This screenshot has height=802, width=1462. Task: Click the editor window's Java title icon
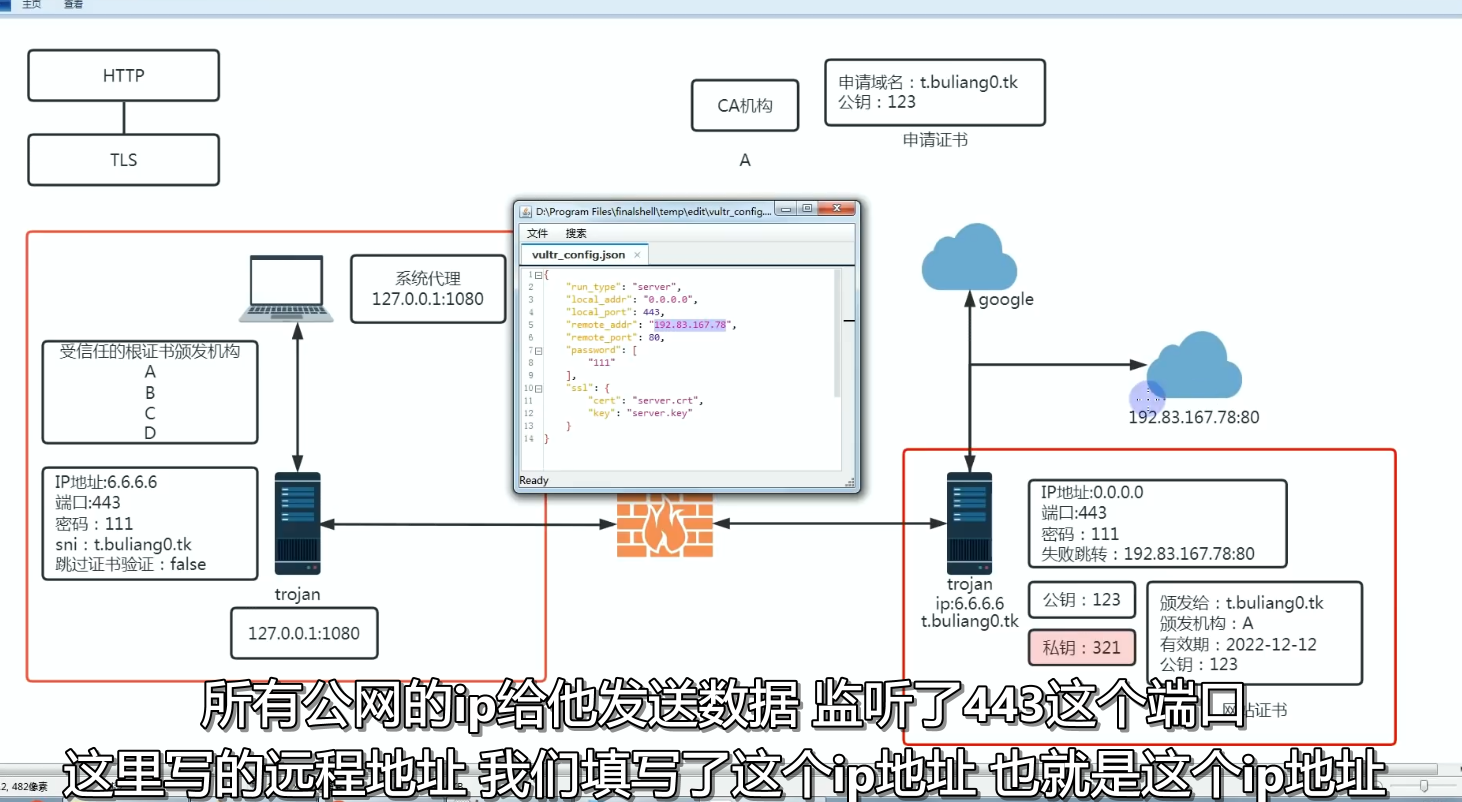[x=526, y=211]
